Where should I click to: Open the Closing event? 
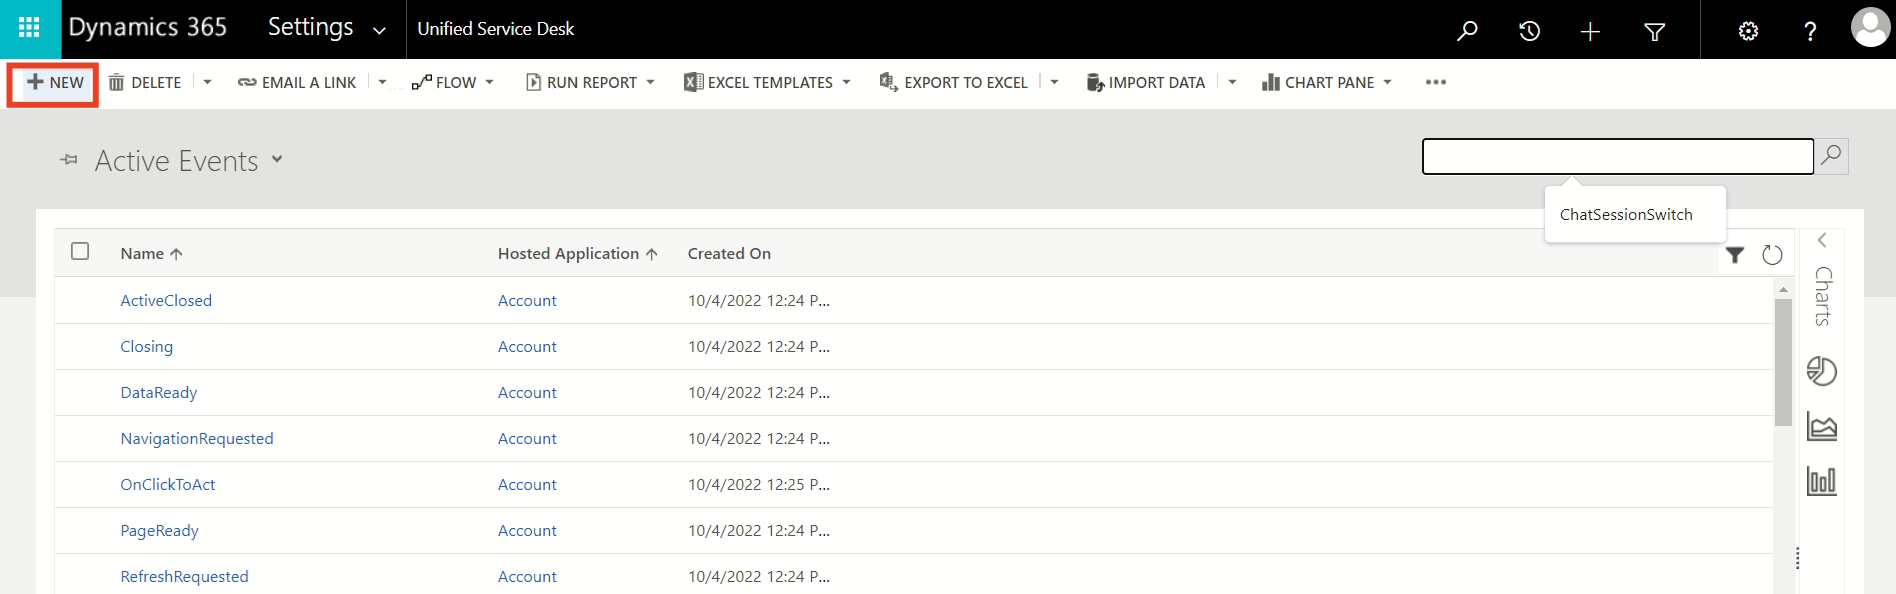pyautogui.click(x=146, y=347)
